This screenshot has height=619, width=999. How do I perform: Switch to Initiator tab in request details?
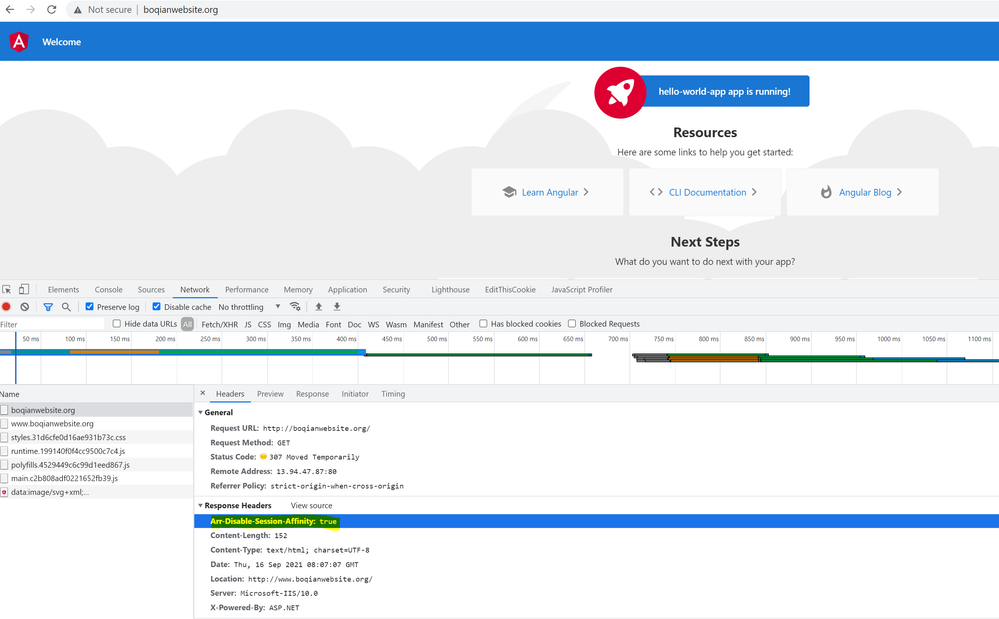point(355,394)
